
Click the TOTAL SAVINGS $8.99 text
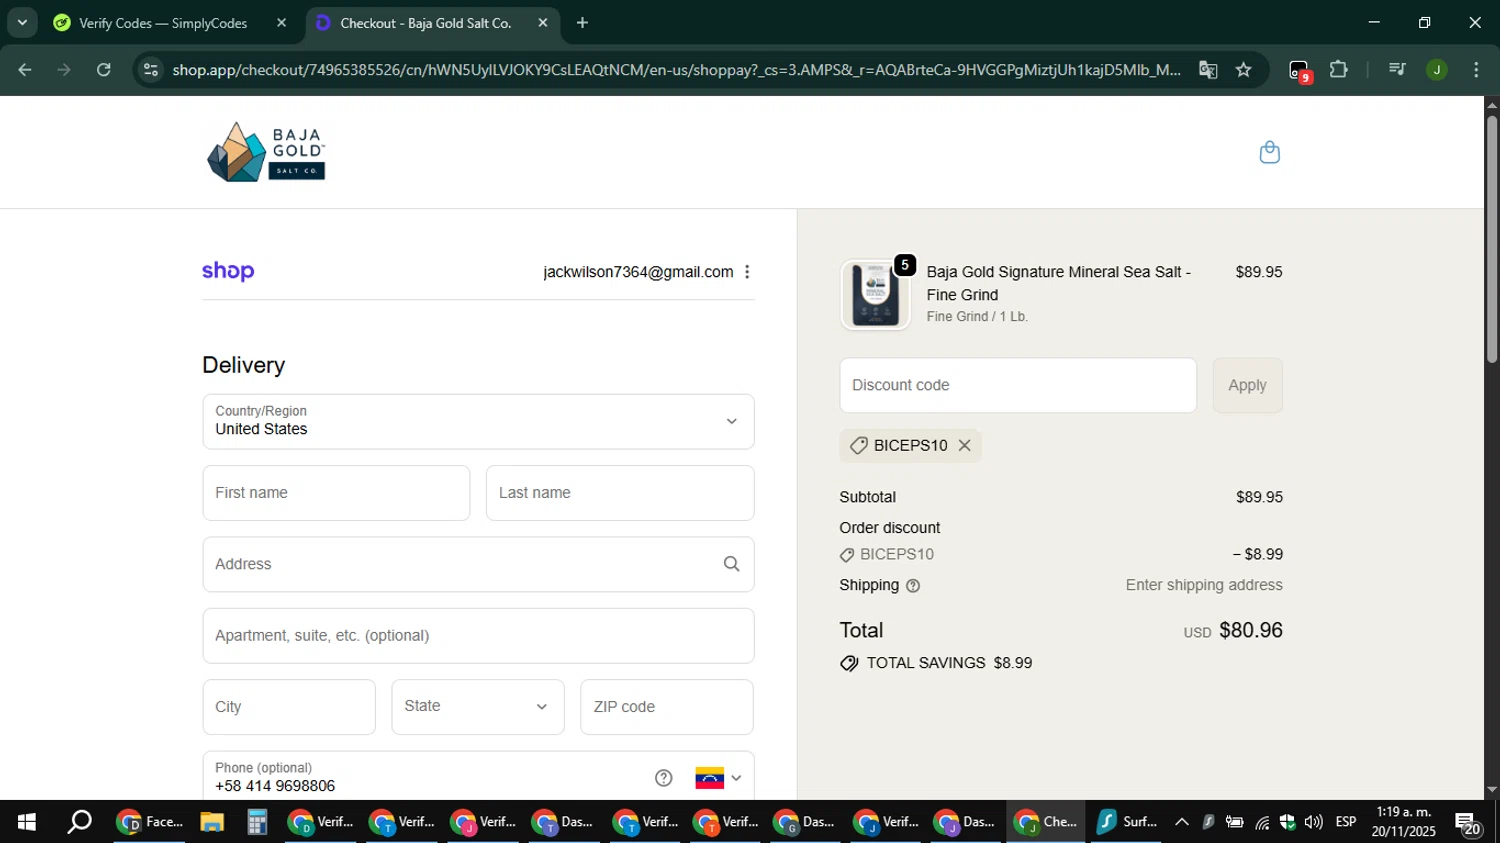tap(949, 663)
